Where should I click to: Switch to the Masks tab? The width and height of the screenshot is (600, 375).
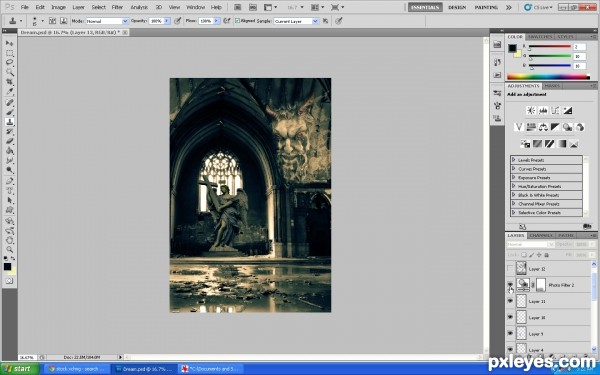pyautogui.click(x=552, y=86)
